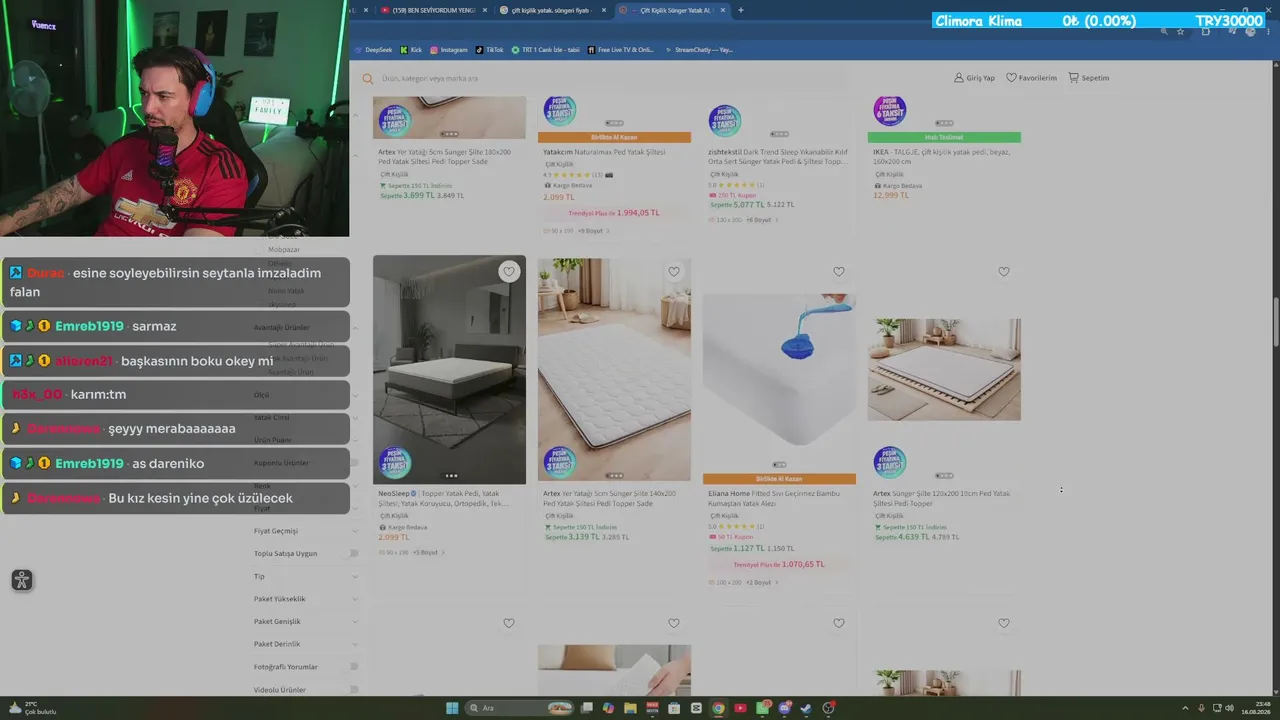Open Eliana Home Fitted Alez product title

[x=775, y=498]
